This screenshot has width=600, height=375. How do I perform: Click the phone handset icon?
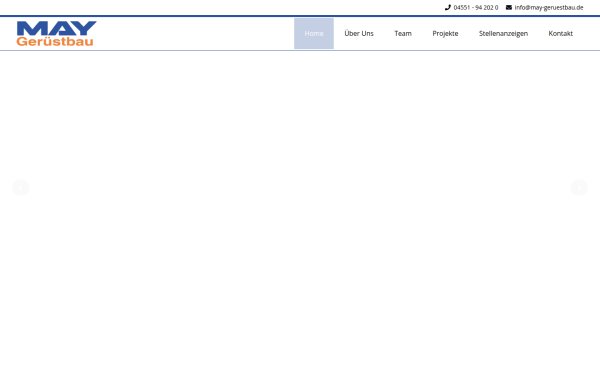tap(448, 7)
